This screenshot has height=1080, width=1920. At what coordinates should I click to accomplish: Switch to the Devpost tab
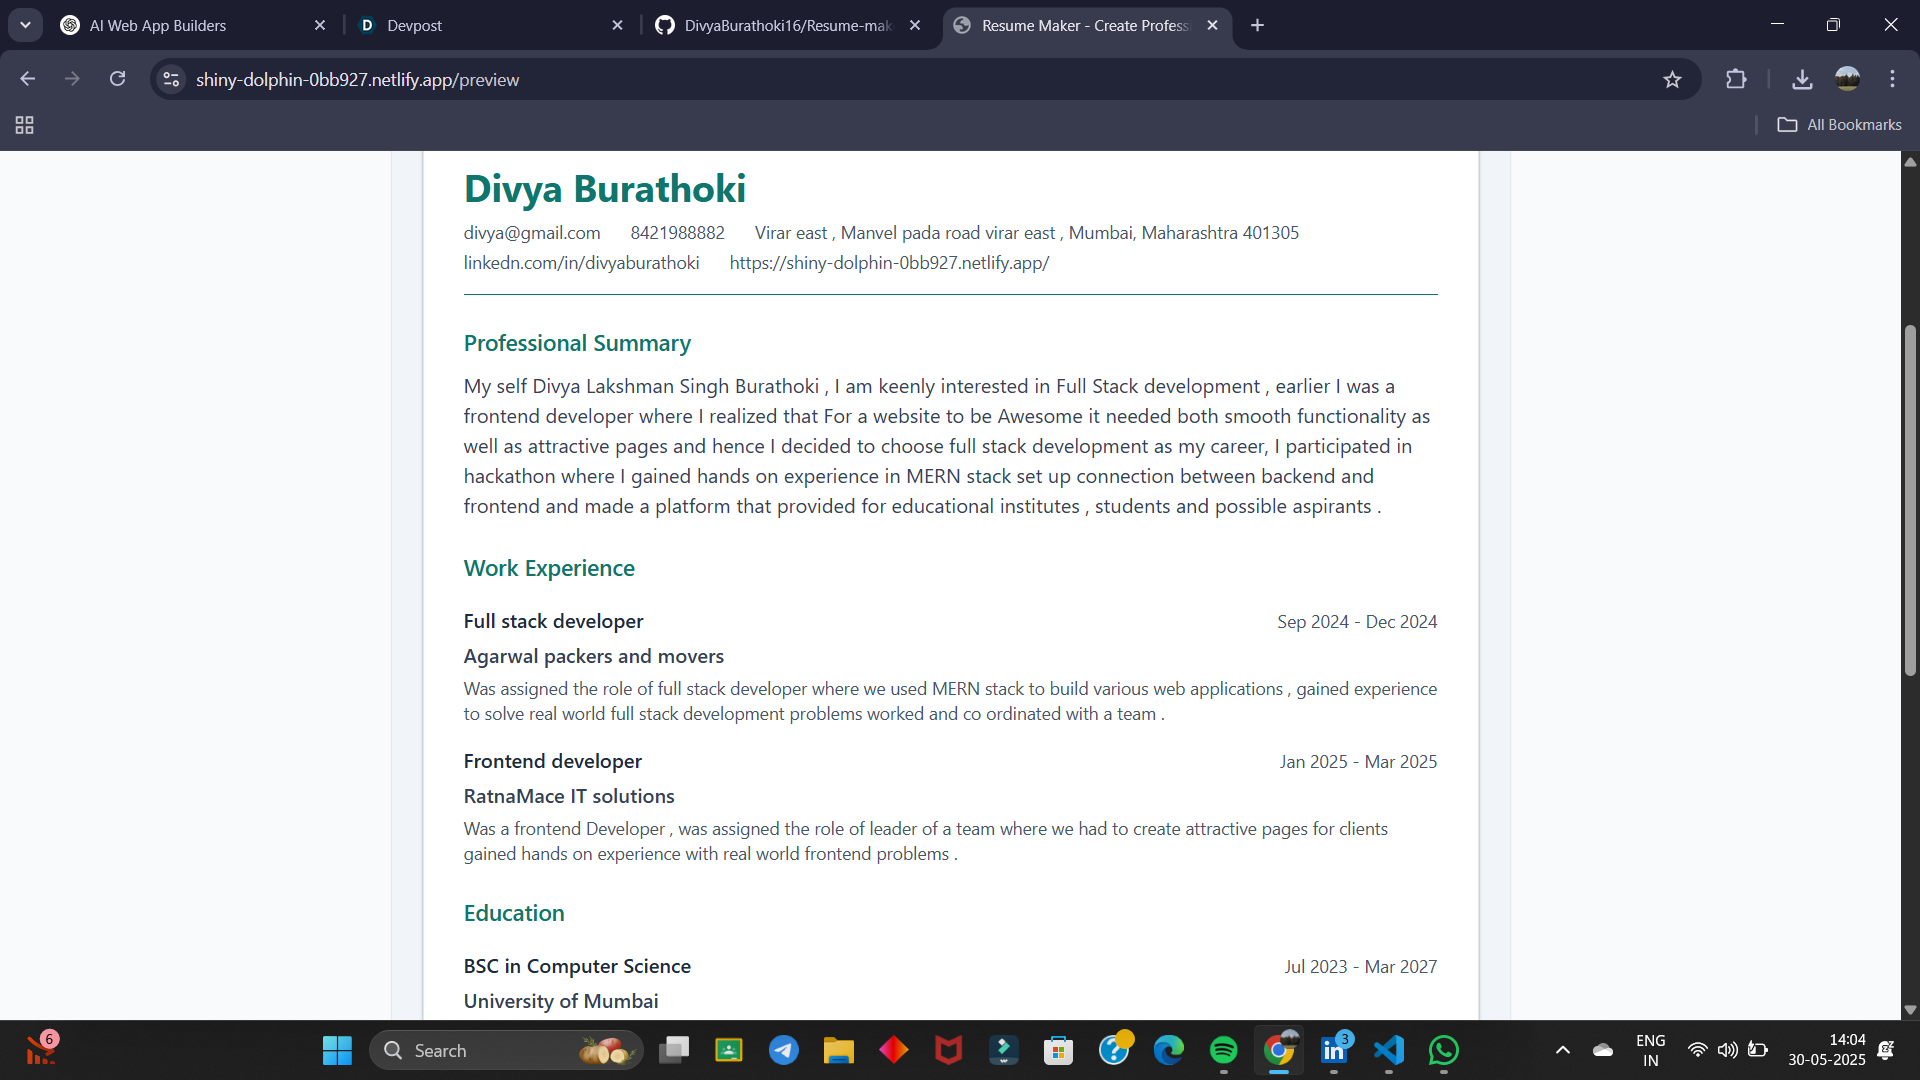(415, 26)
